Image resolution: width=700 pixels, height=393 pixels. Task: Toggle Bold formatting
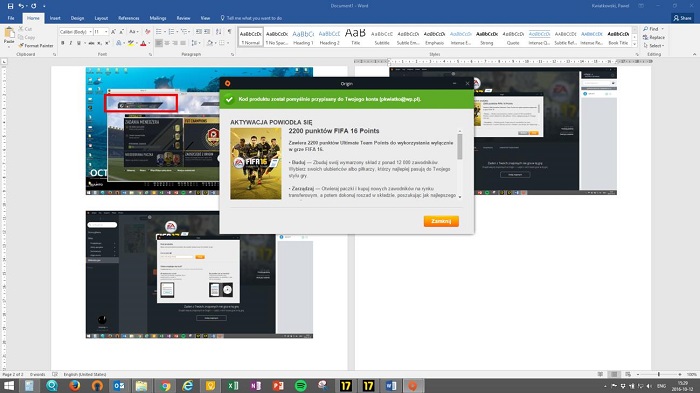click(62, 43)
